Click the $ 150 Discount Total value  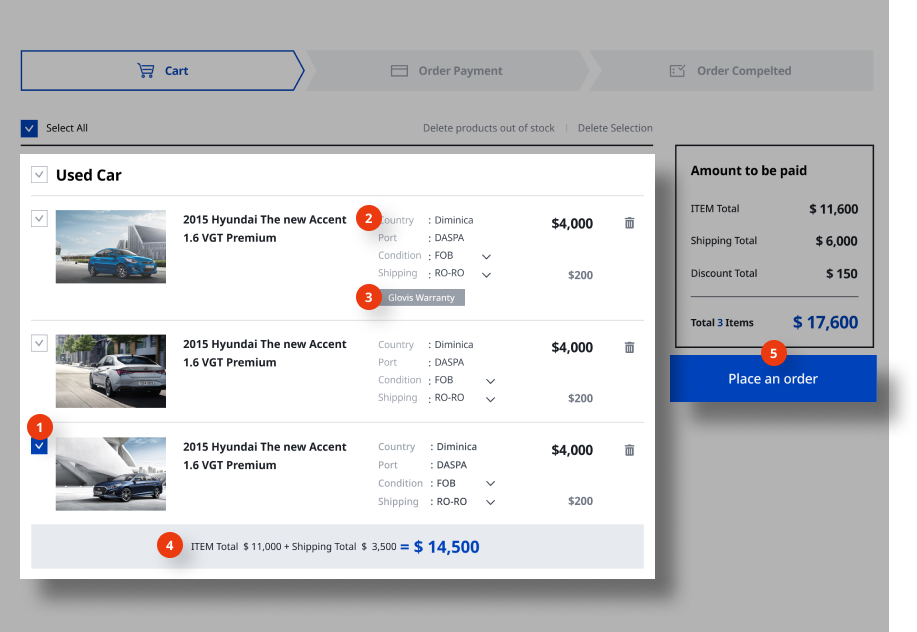coord(842,274)
